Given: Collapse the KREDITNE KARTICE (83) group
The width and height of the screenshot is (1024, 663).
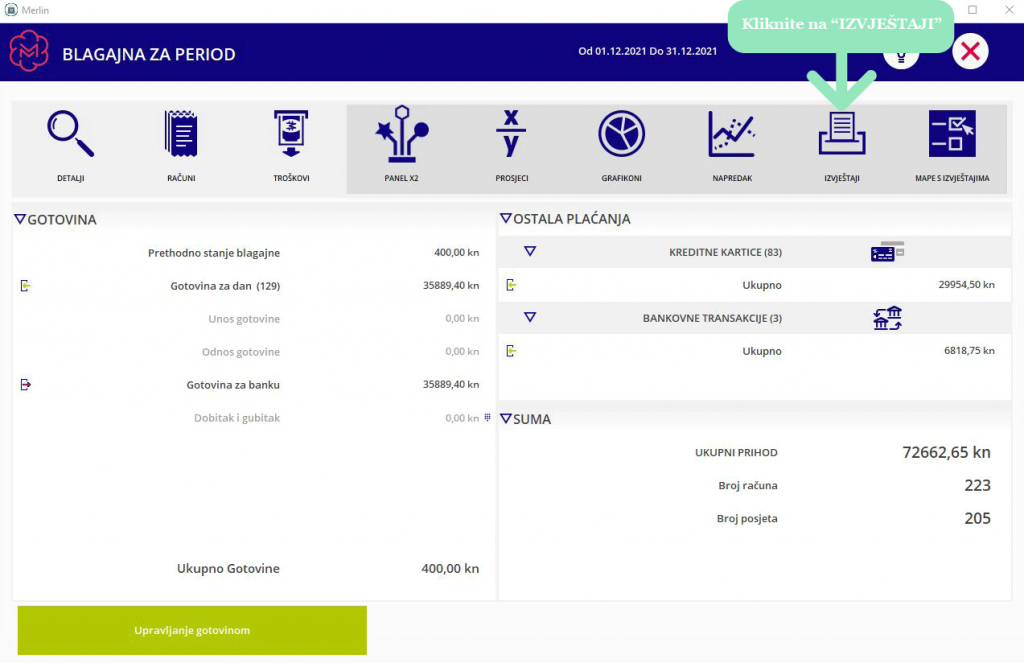Looking at the screenshot, I should coord(530,251).
